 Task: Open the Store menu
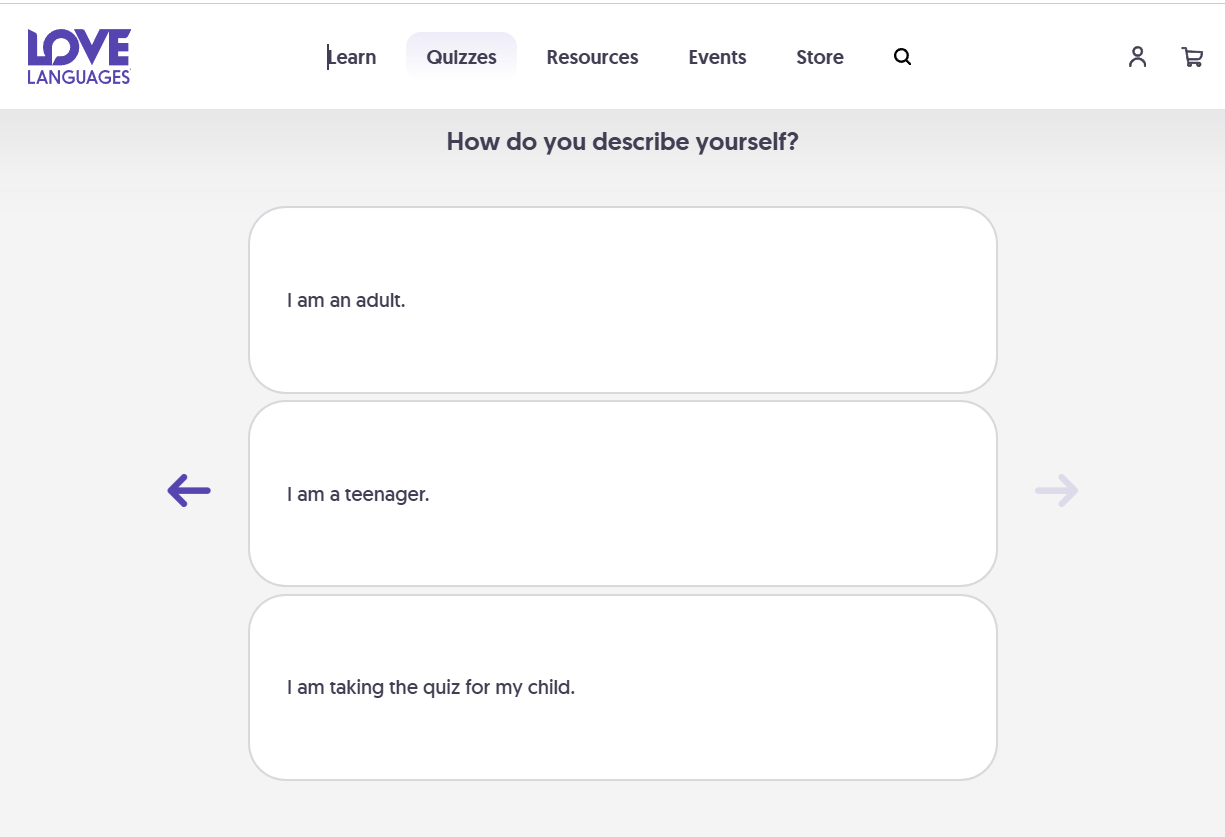[819, 57]
